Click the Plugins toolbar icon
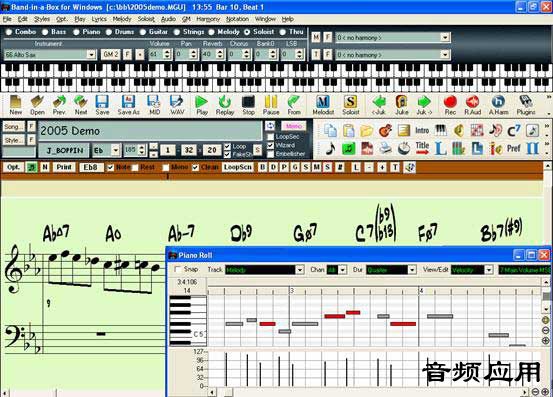Image resolution: width=553 pixels, height=397 pixels. tap(526, 105)
